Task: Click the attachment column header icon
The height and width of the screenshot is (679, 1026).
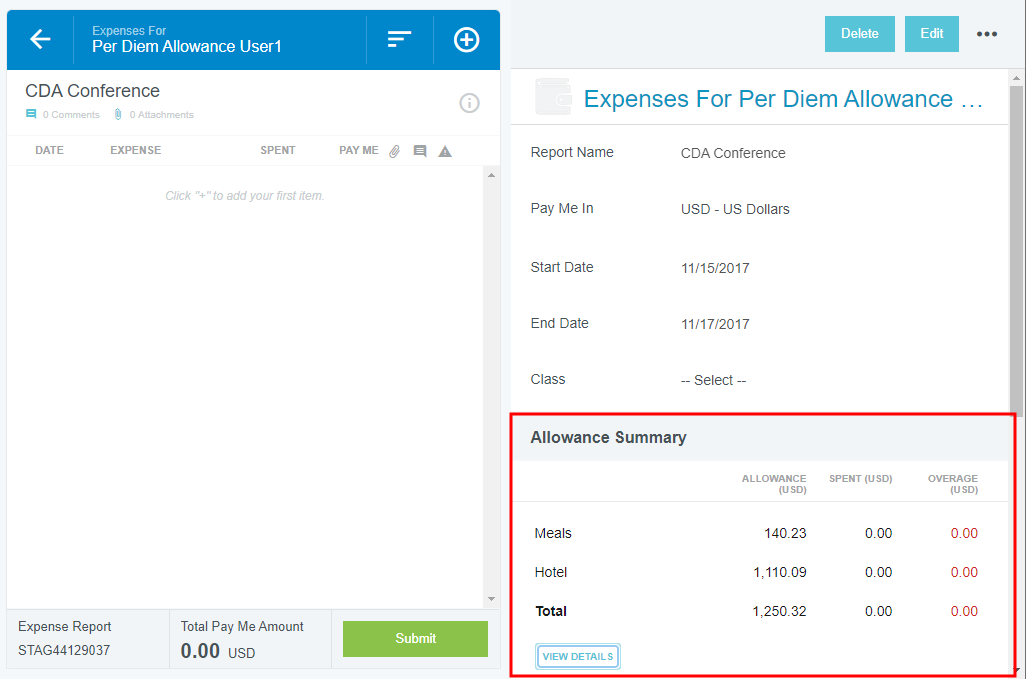Action: tap(395, 151)
